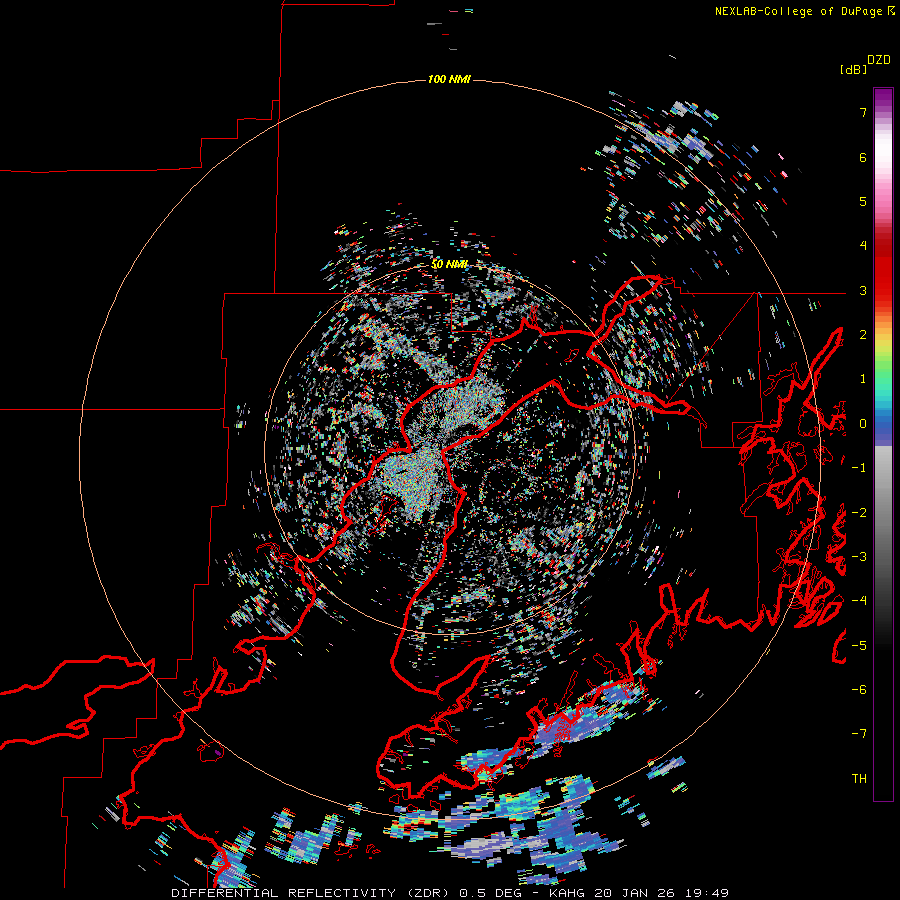Click the 0 dB tick label
Screen dimensions: 900x900
(863, 424)
